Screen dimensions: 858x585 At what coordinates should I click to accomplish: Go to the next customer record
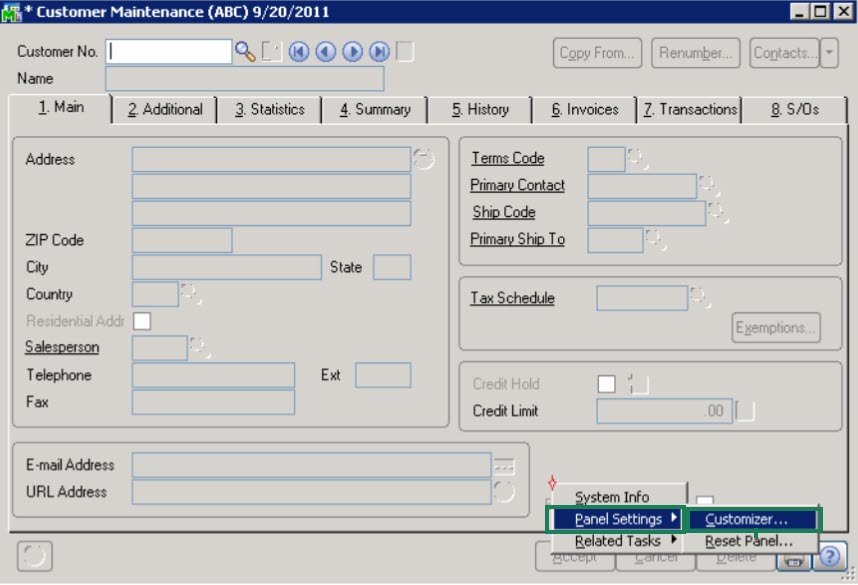tap(352, 52)
